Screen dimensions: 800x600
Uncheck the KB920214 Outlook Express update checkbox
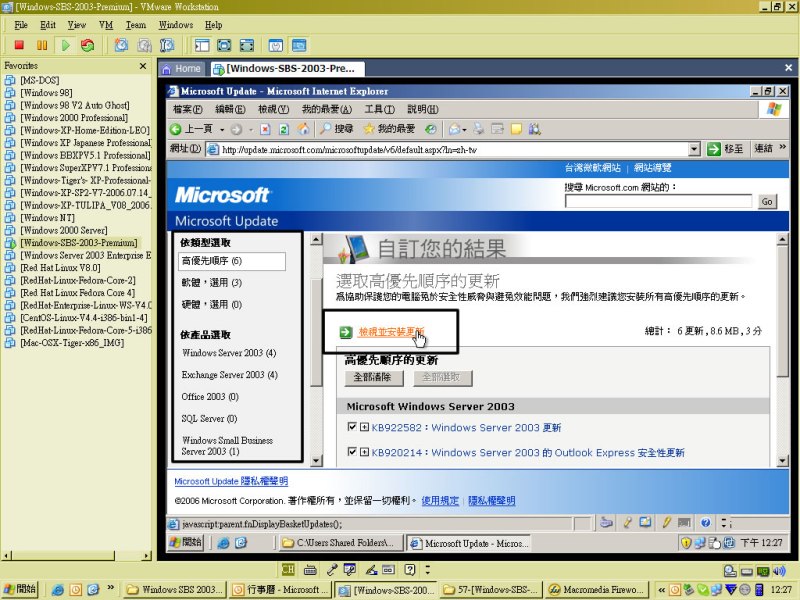coord(352,452)
